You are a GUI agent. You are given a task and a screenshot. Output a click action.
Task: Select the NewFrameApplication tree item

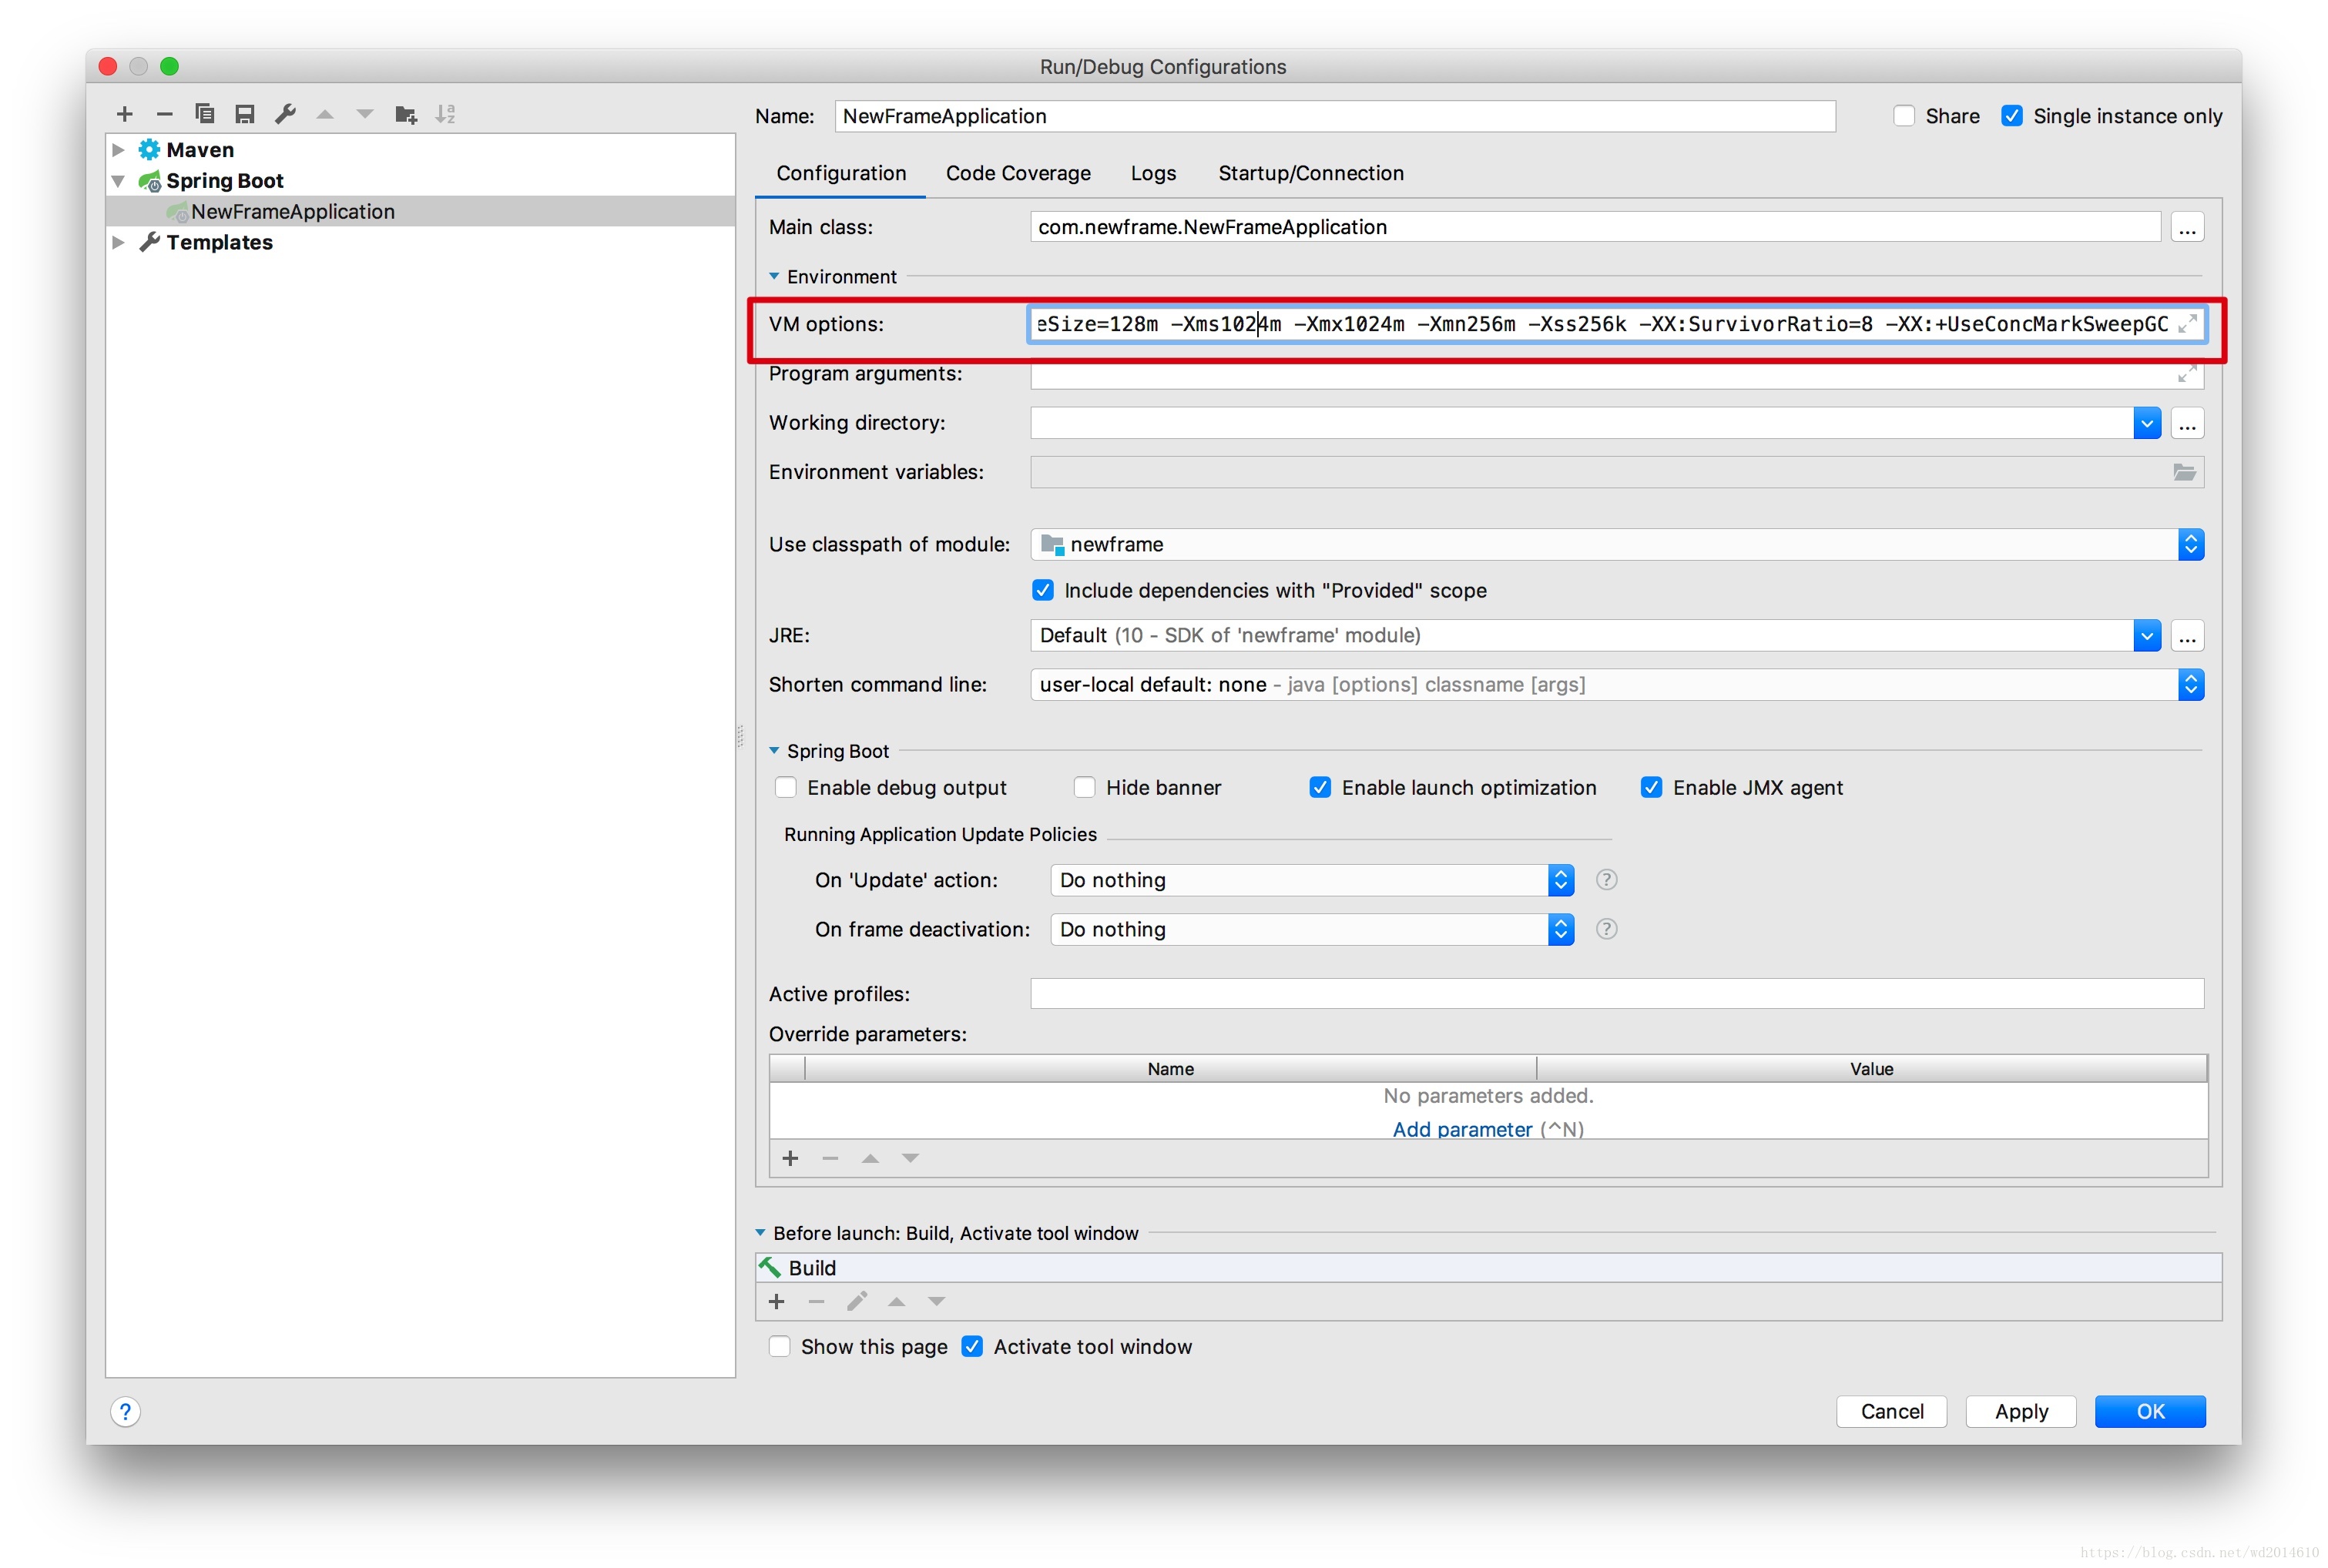tap(290, 212)
